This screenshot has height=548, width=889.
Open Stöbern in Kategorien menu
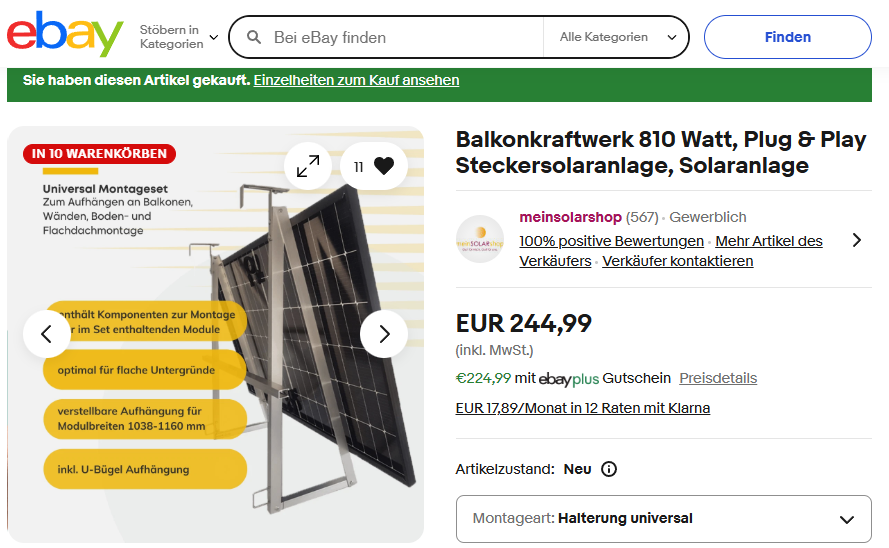(x=179, y=37)
